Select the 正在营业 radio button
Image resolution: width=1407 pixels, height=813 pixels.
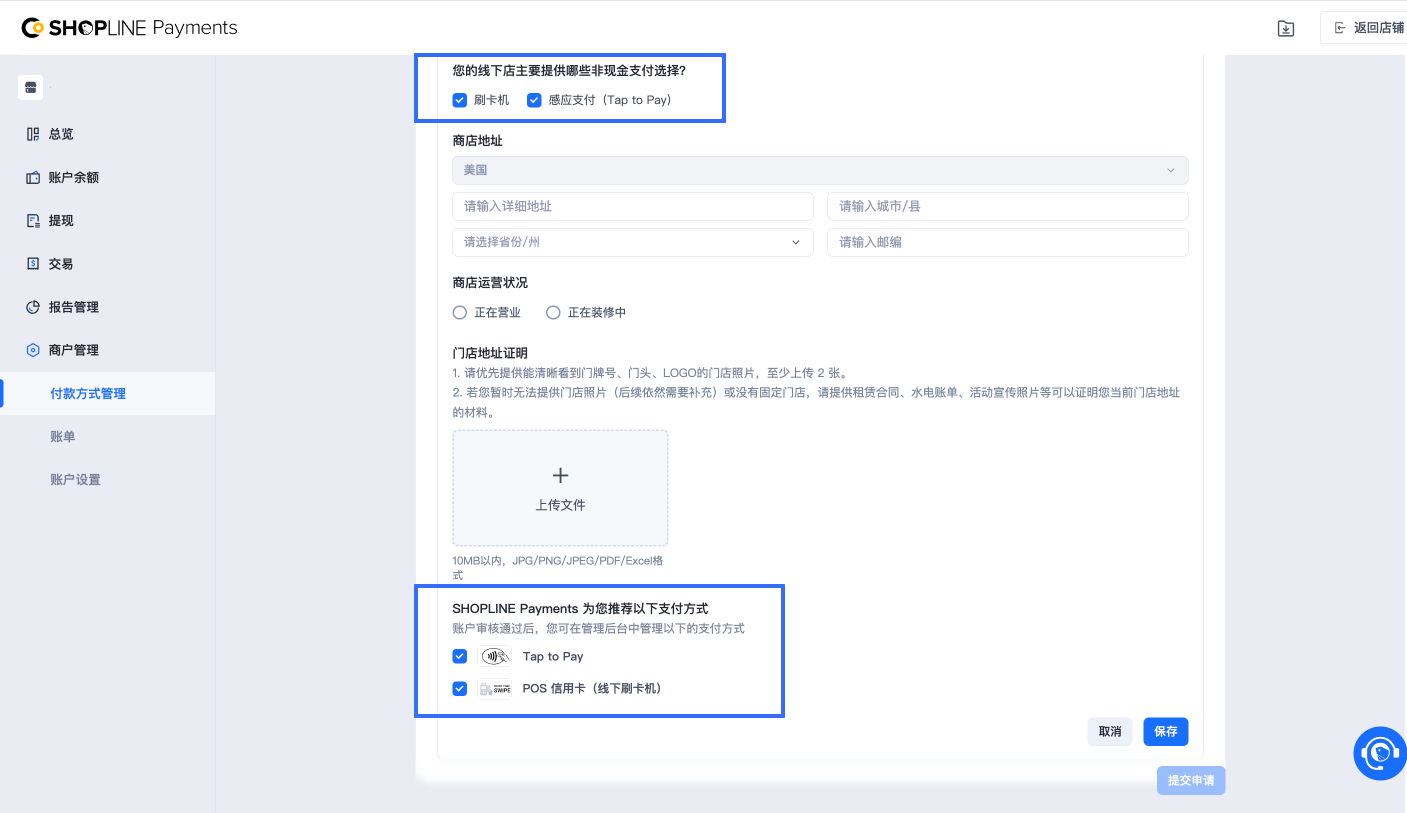point(460,313)
